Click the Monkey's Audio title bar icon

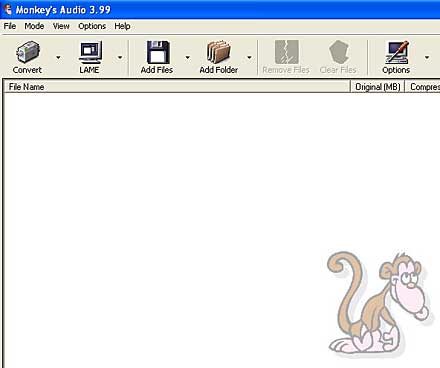(7, 9)
